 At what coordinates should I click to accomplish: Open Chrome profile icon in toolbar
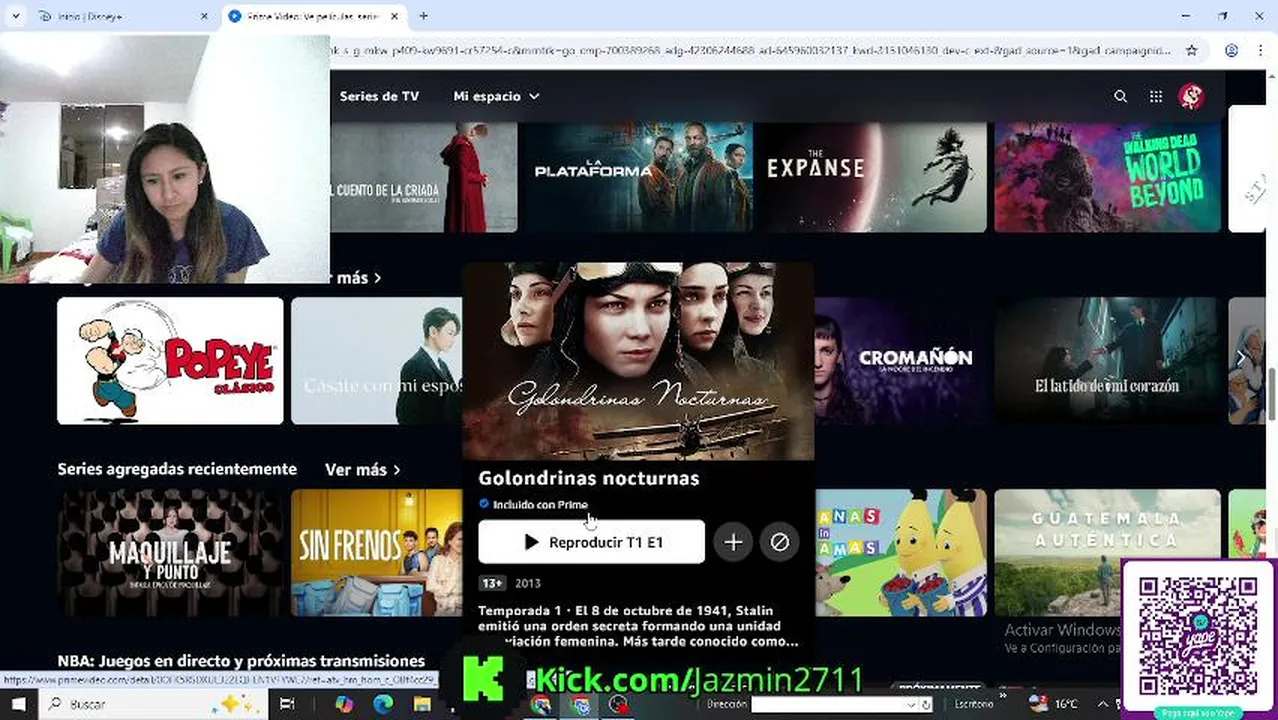1231,50
